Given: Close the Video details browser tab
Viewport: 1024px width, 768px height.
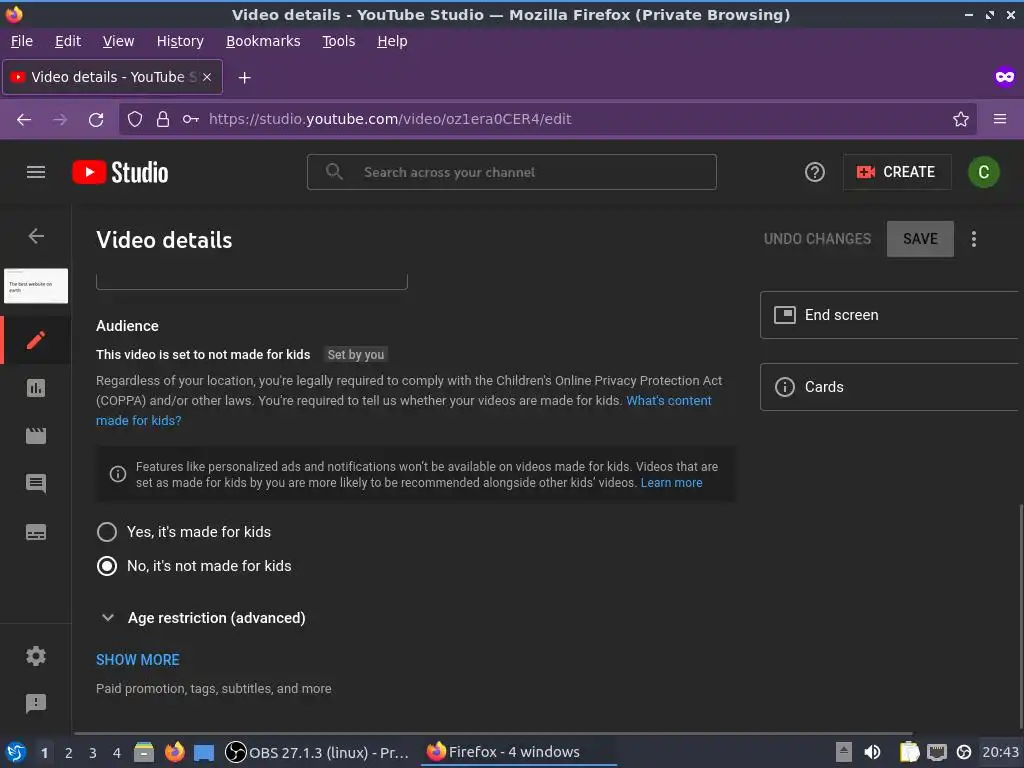Looking at the screenshot, I should 207,77.
